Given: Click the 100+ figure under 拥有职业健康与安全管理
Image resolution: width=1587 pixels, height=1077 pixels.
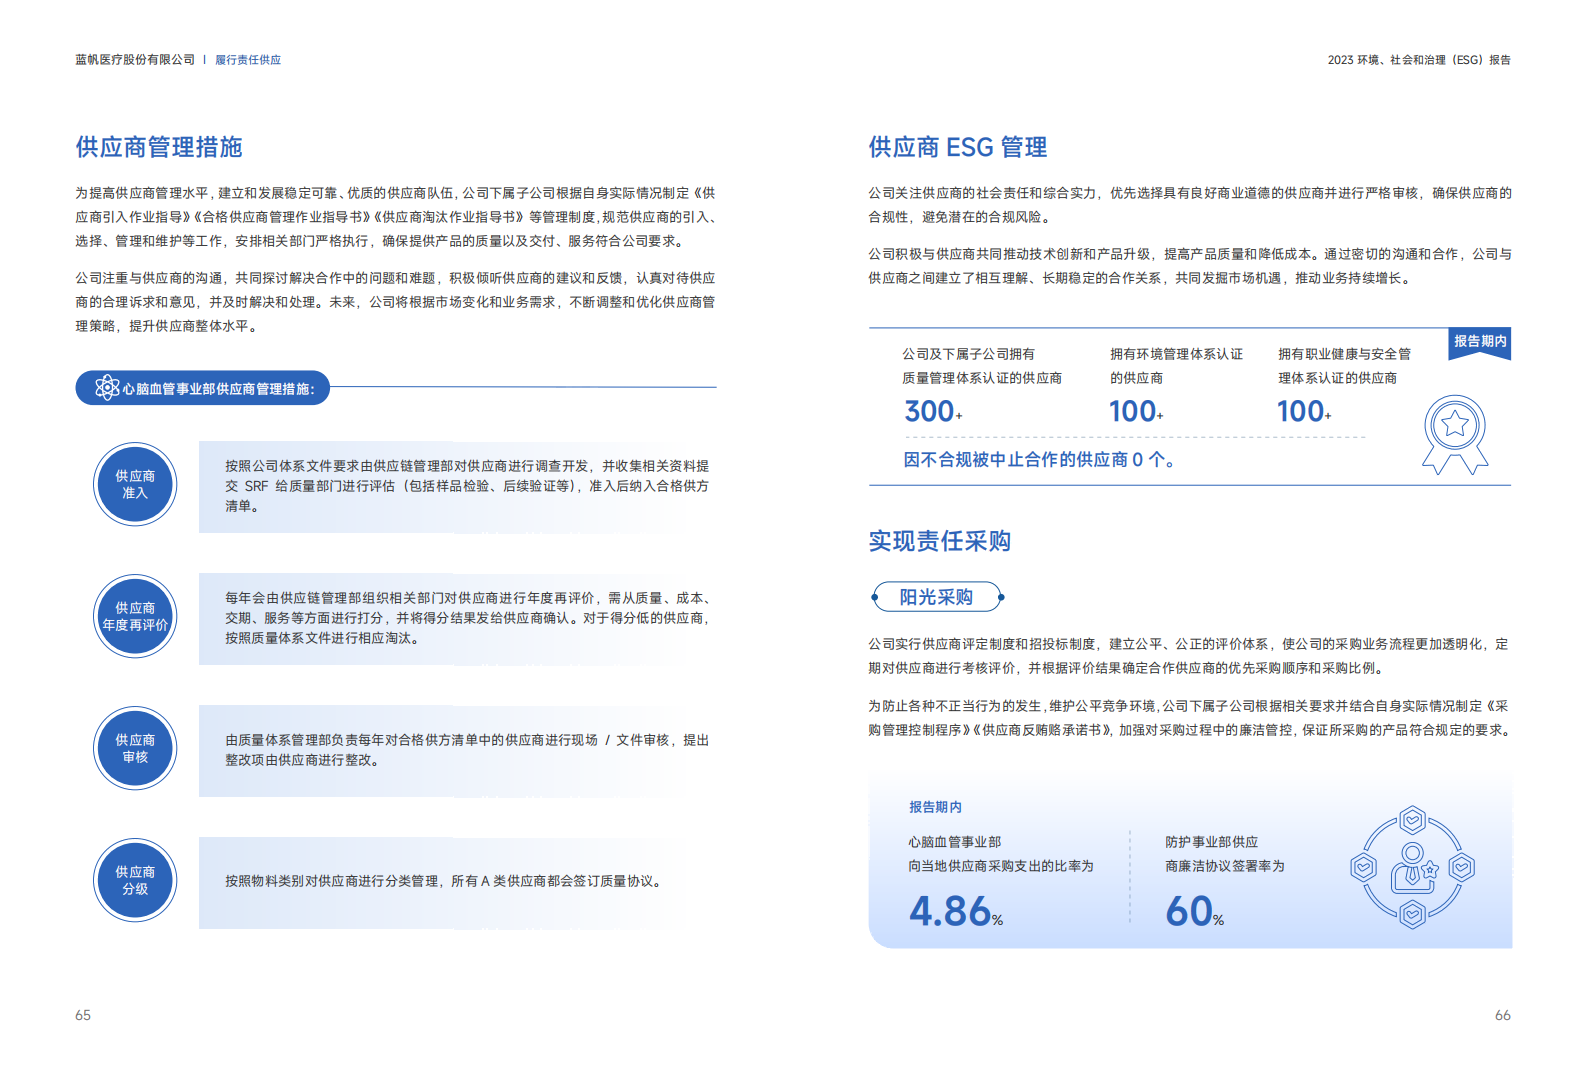Looking at the screenshot, I should pyautogui.click(x=1304, y=411).
